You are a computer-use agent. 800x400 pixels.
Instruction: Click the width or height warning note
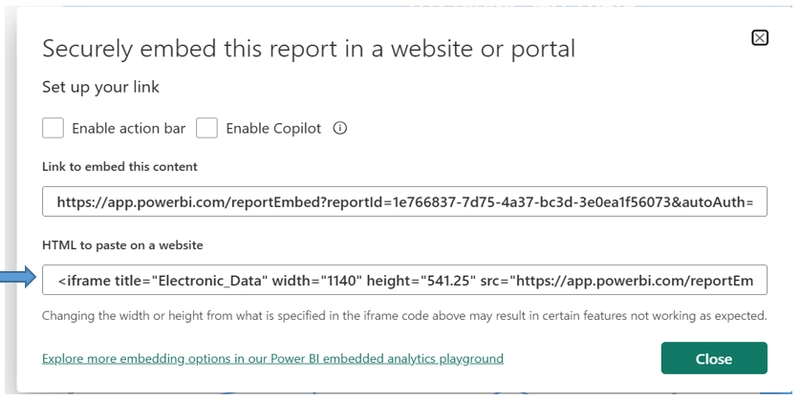[403, 316]
